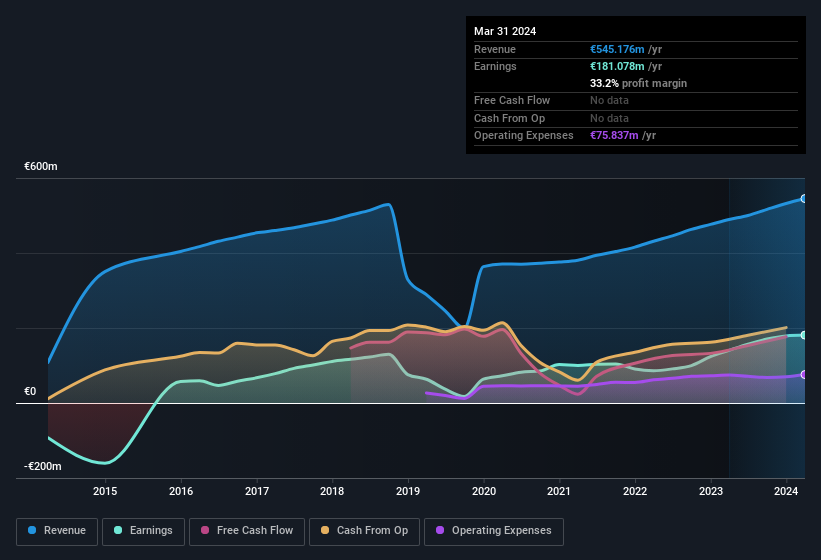The height and width of the screenshot is (560, 821).
Task: Click the Revenue tooltip row label
Action: coord(495,49)
